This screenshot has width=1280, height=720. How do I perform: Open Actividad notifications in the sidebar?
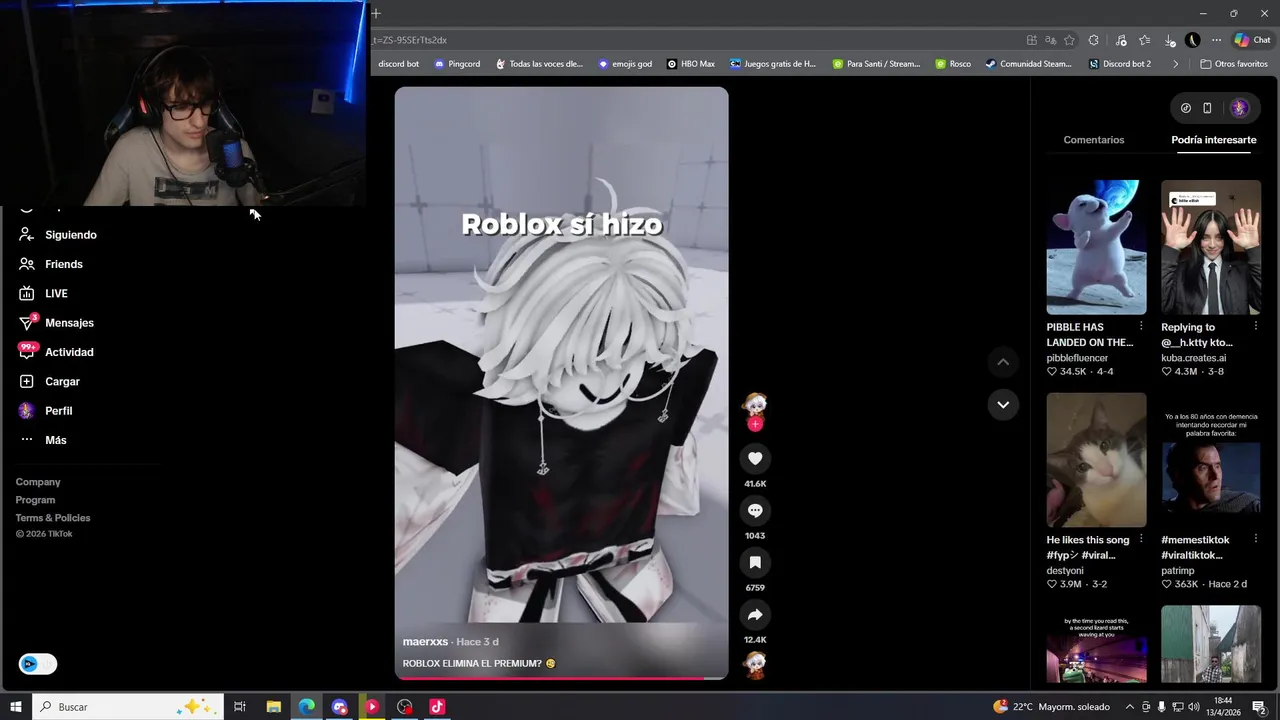tap(56, 352)
